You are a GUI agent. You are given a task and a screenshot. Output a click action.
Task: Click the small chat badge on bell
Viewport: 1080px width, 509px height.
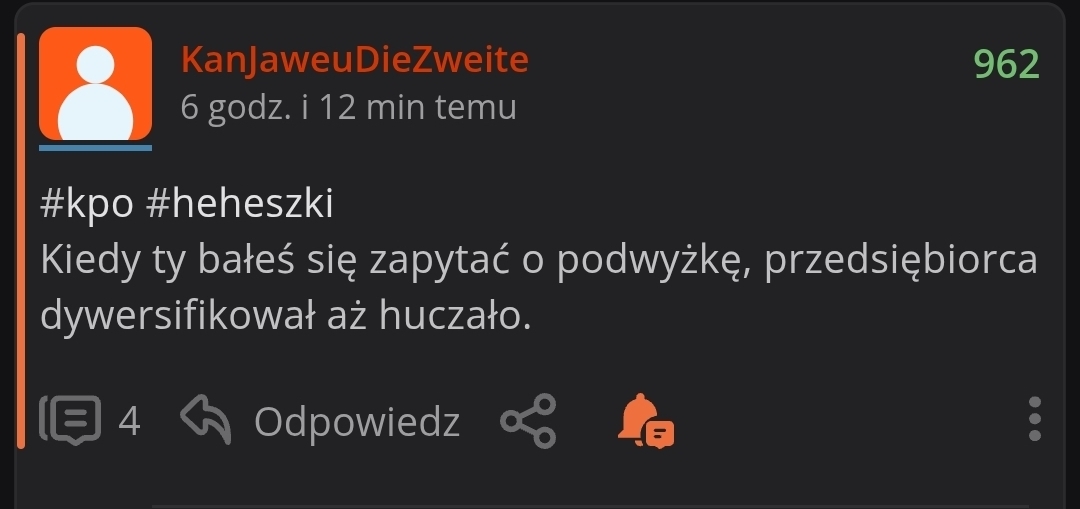coord(661,434)
